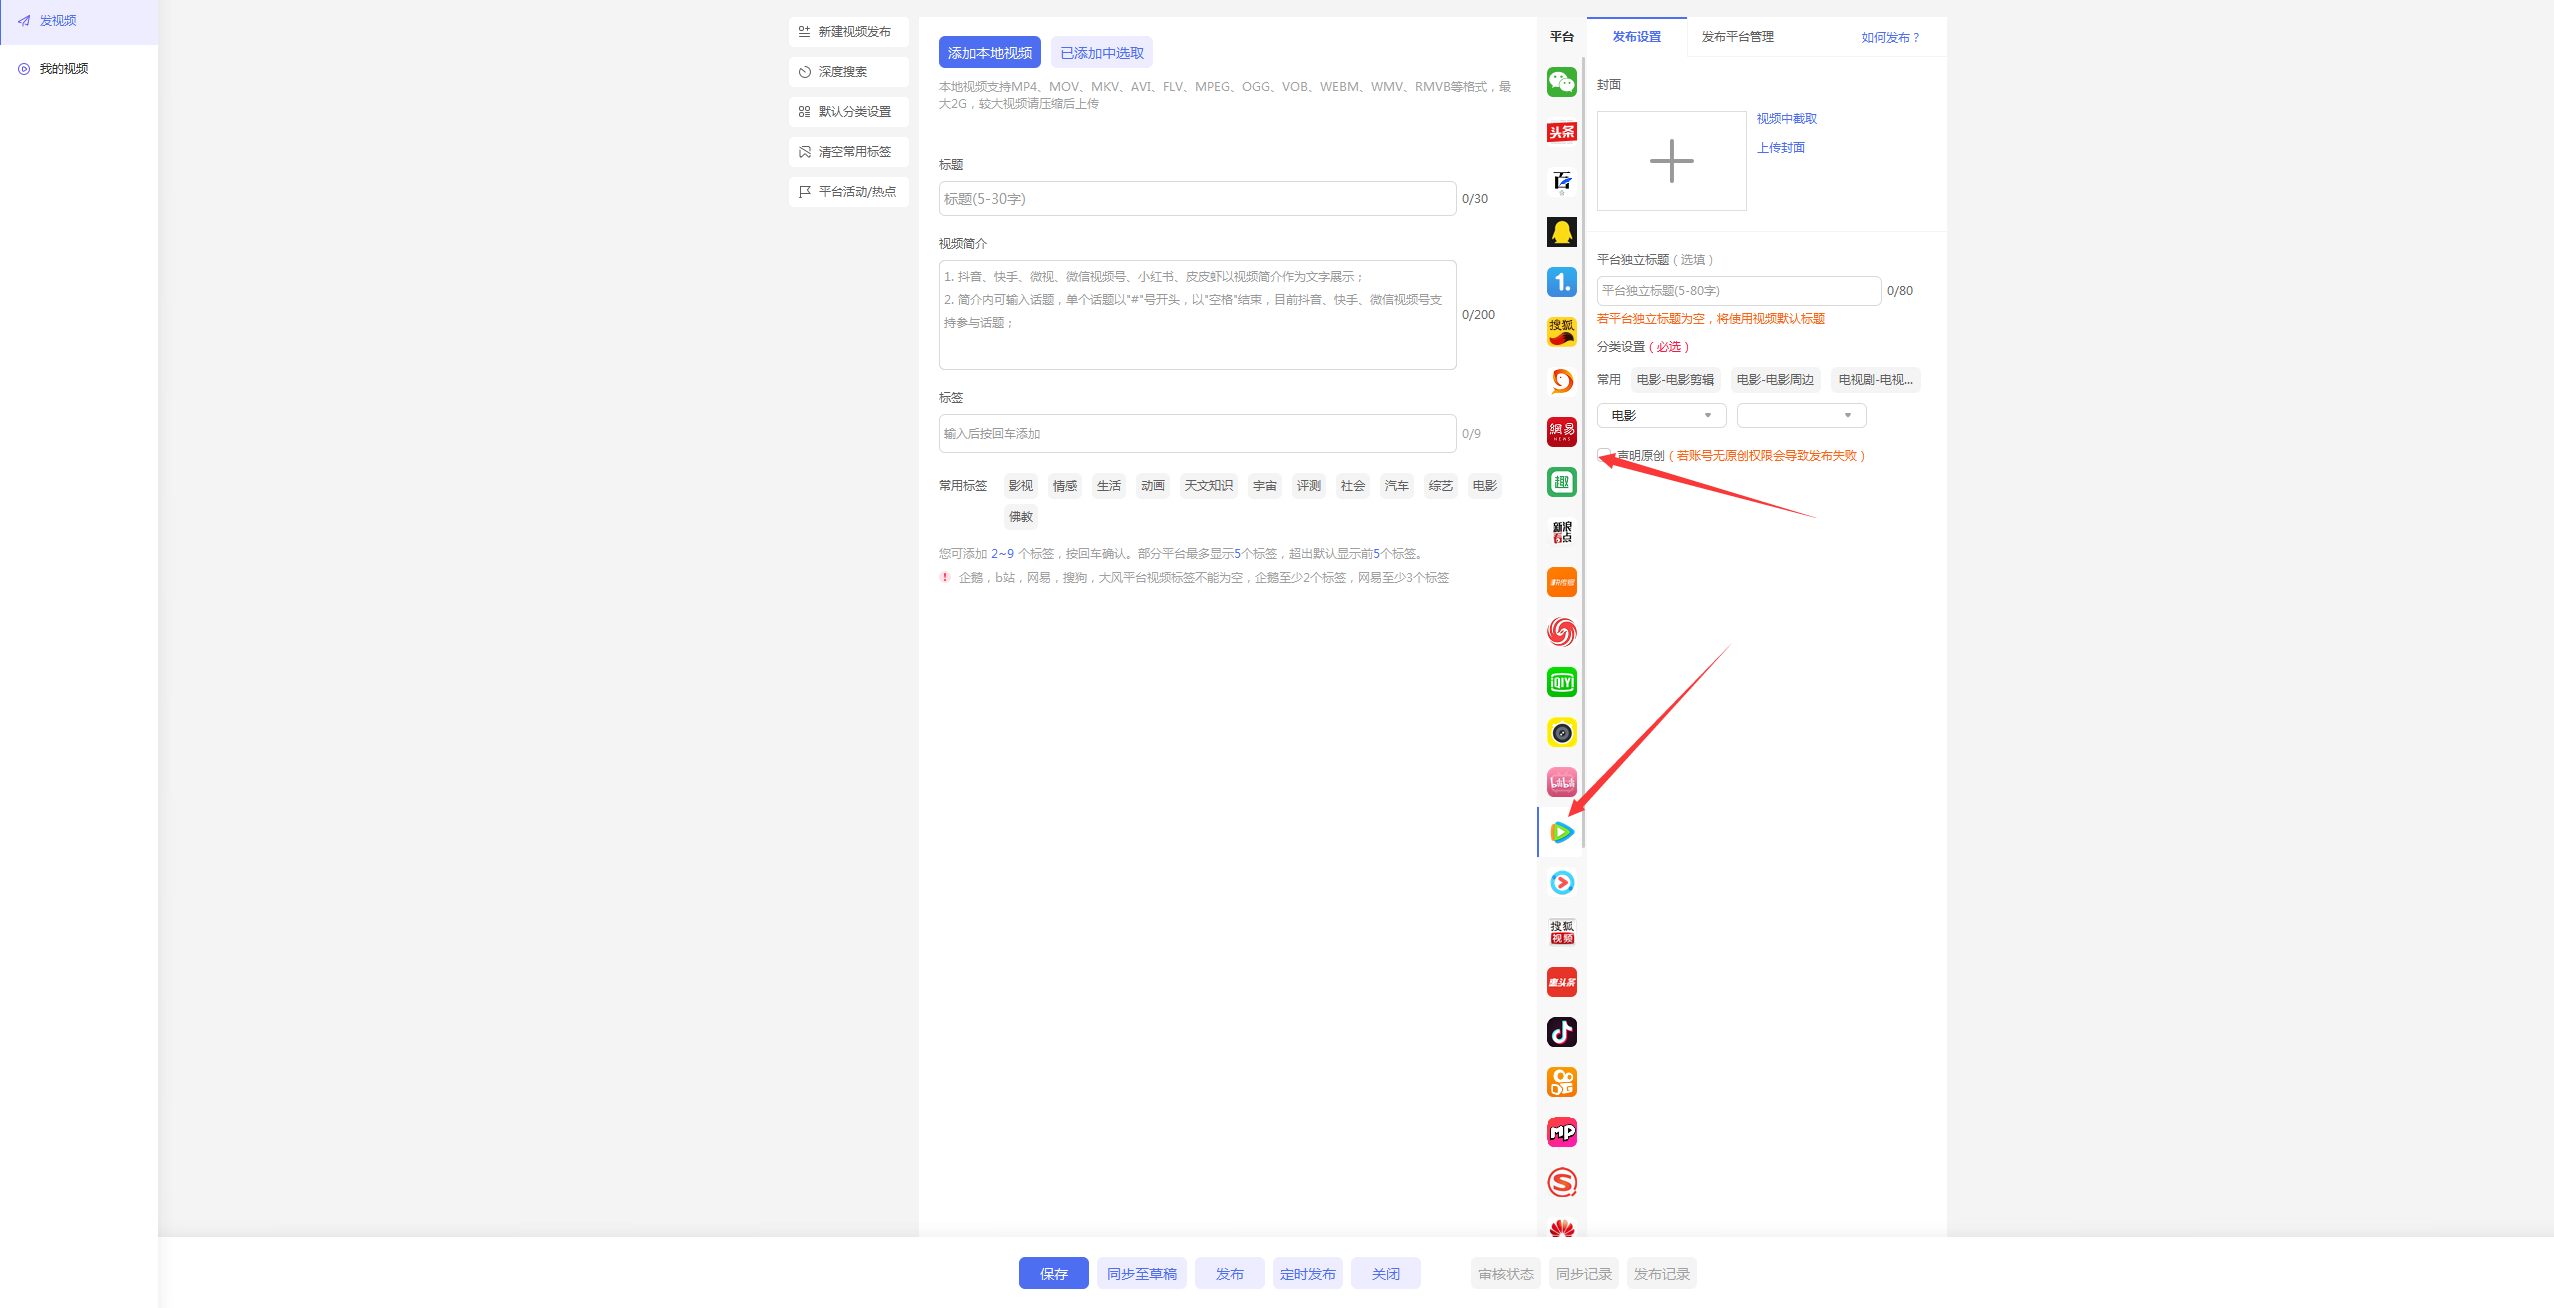2554x1308 pixels.
Task: Click 定时发布 button at the bottom
Action: coord(1307,1273)
